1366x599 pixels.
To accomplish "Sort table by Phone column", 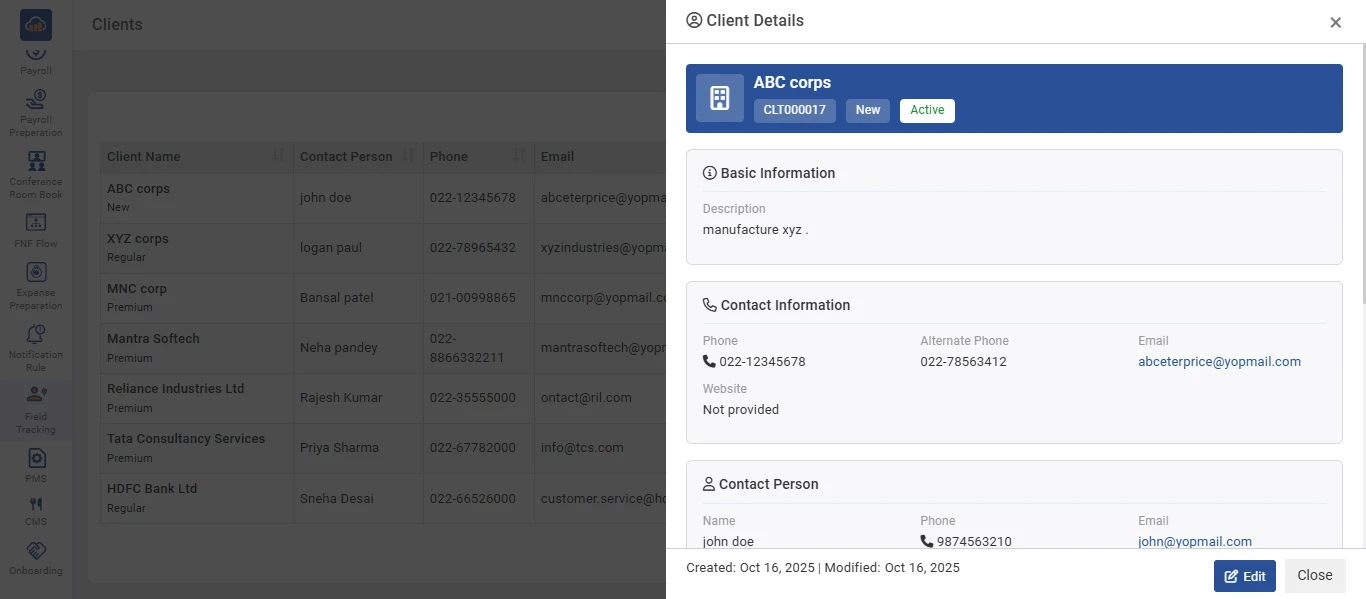I will tap(519, 156).
